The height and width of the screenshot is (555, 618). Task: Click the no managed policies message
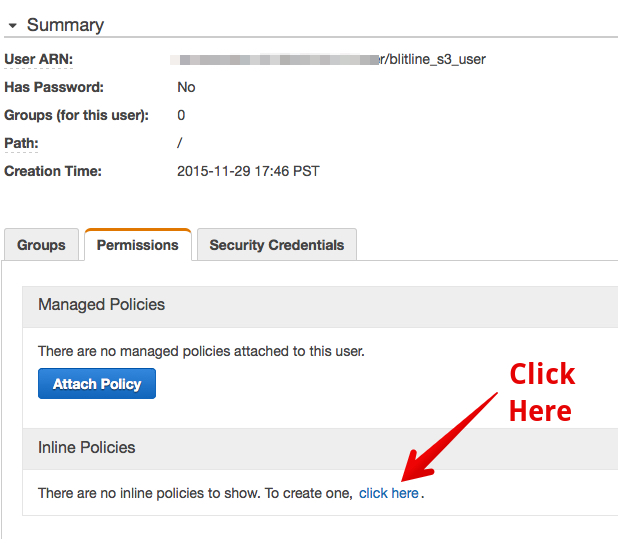pos(201,351)
